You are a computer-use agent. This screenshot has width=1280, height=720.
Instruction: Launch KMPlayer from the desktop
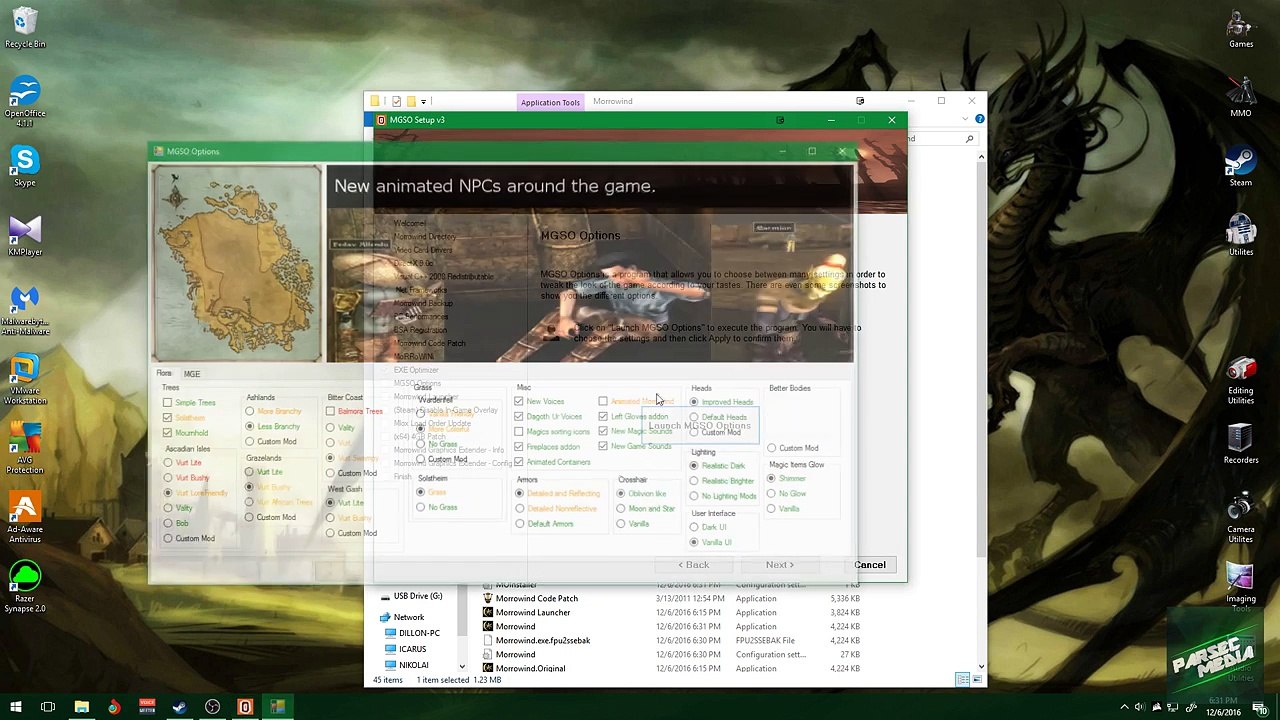[25, 237]
